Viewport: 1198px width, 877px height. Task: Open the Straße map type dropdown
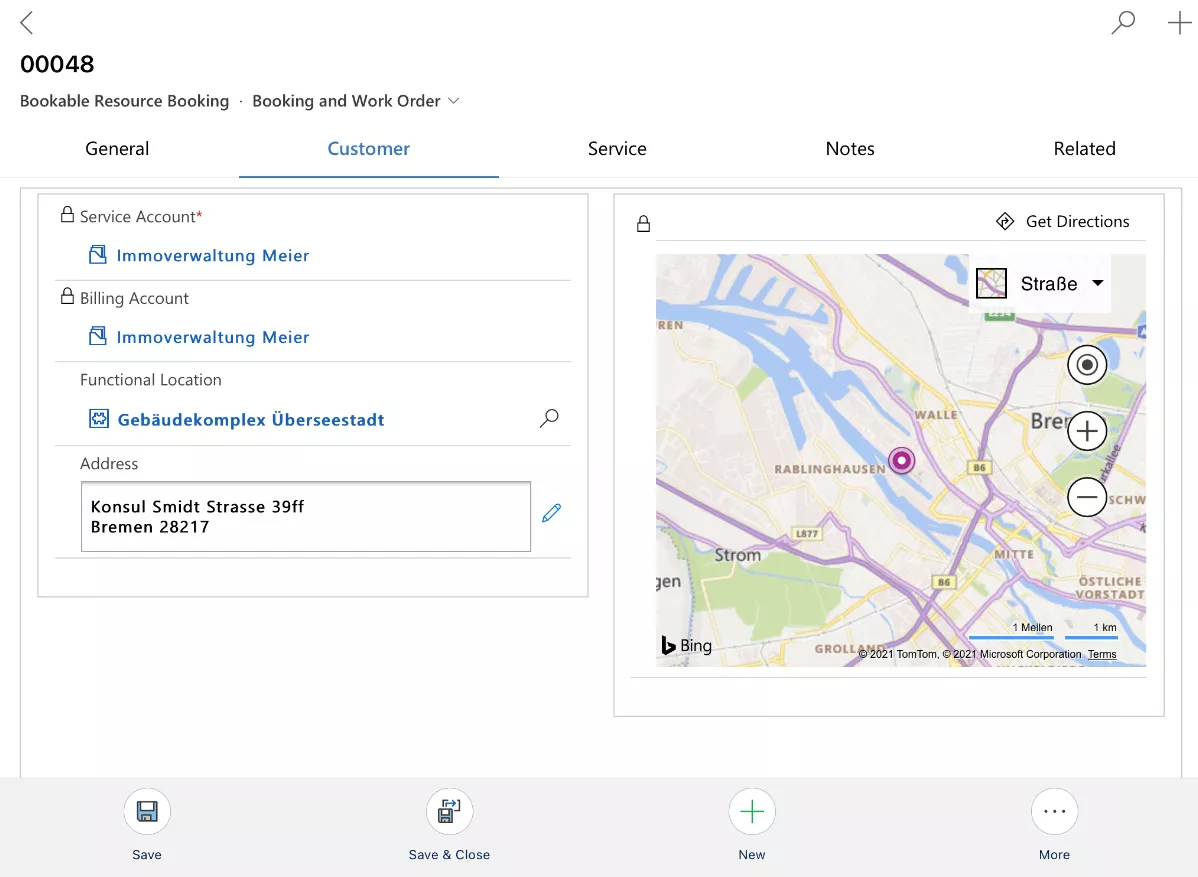[x=1040, y=284]
